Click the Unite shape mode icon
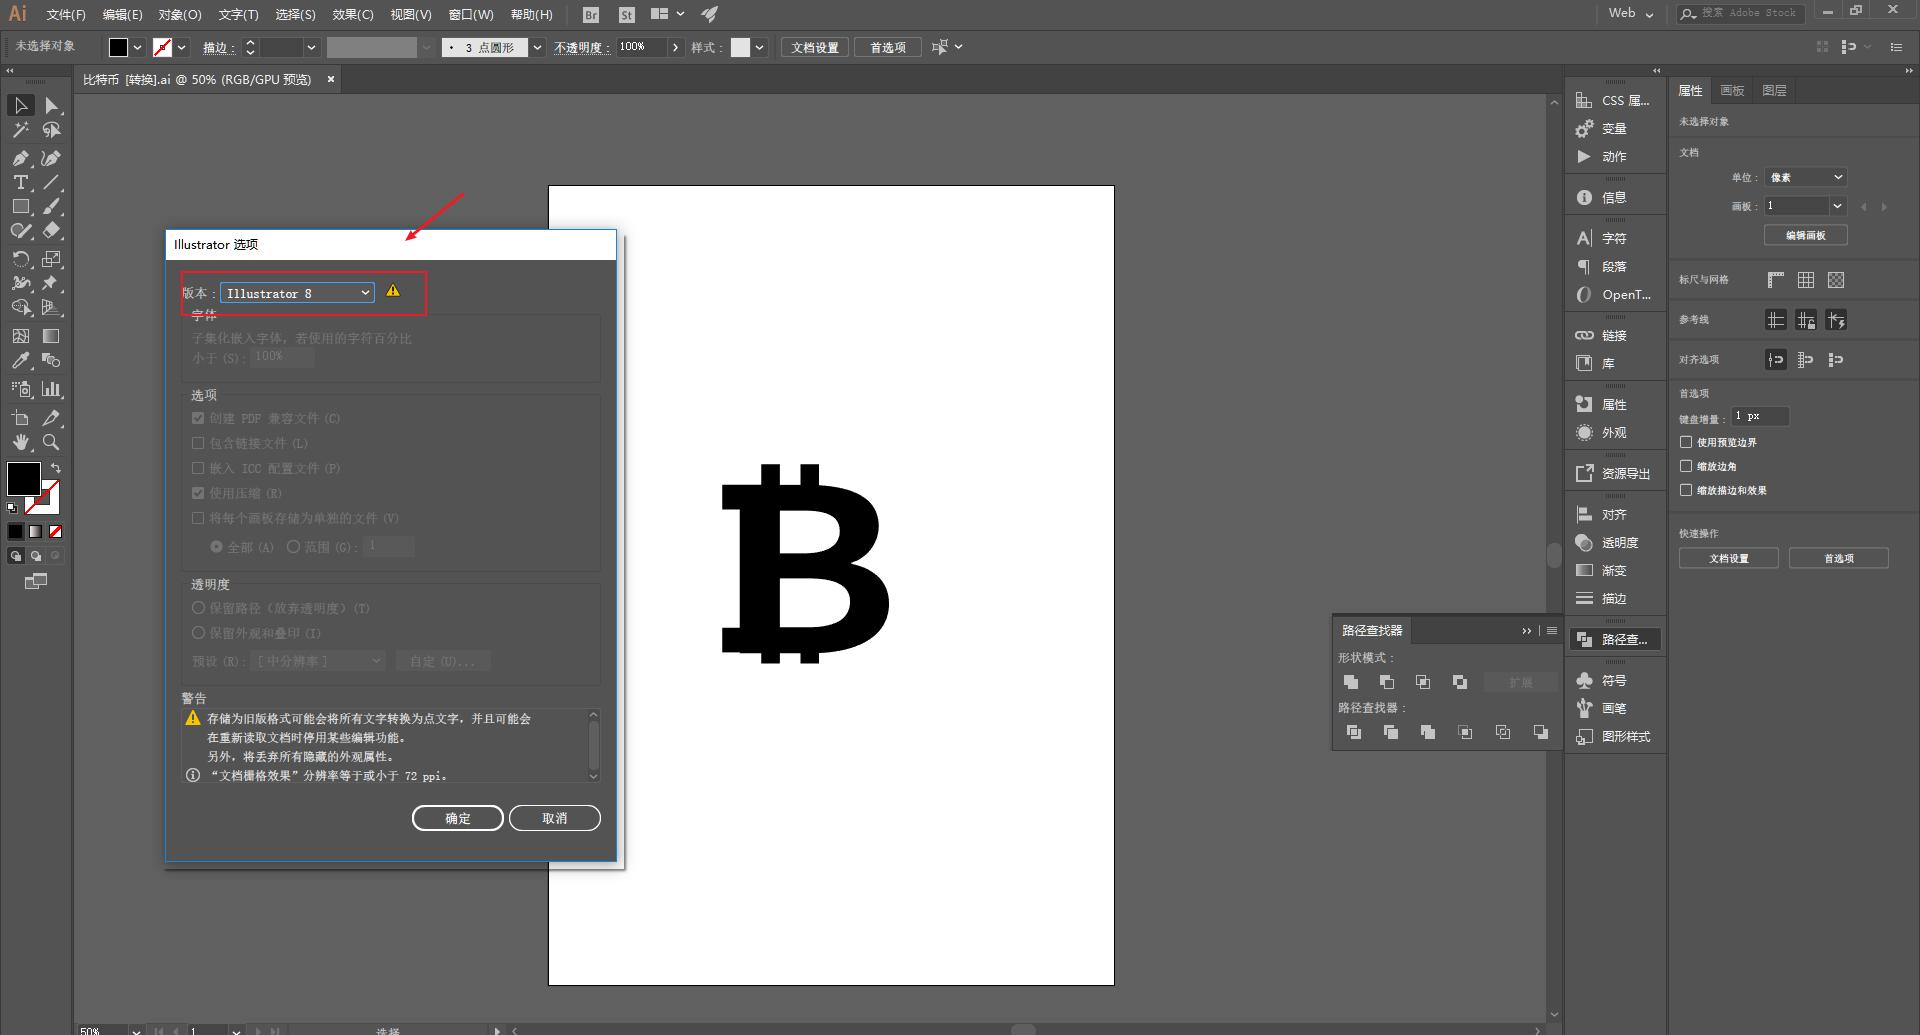1920x1035 pixels. (x=1351, y=682)
